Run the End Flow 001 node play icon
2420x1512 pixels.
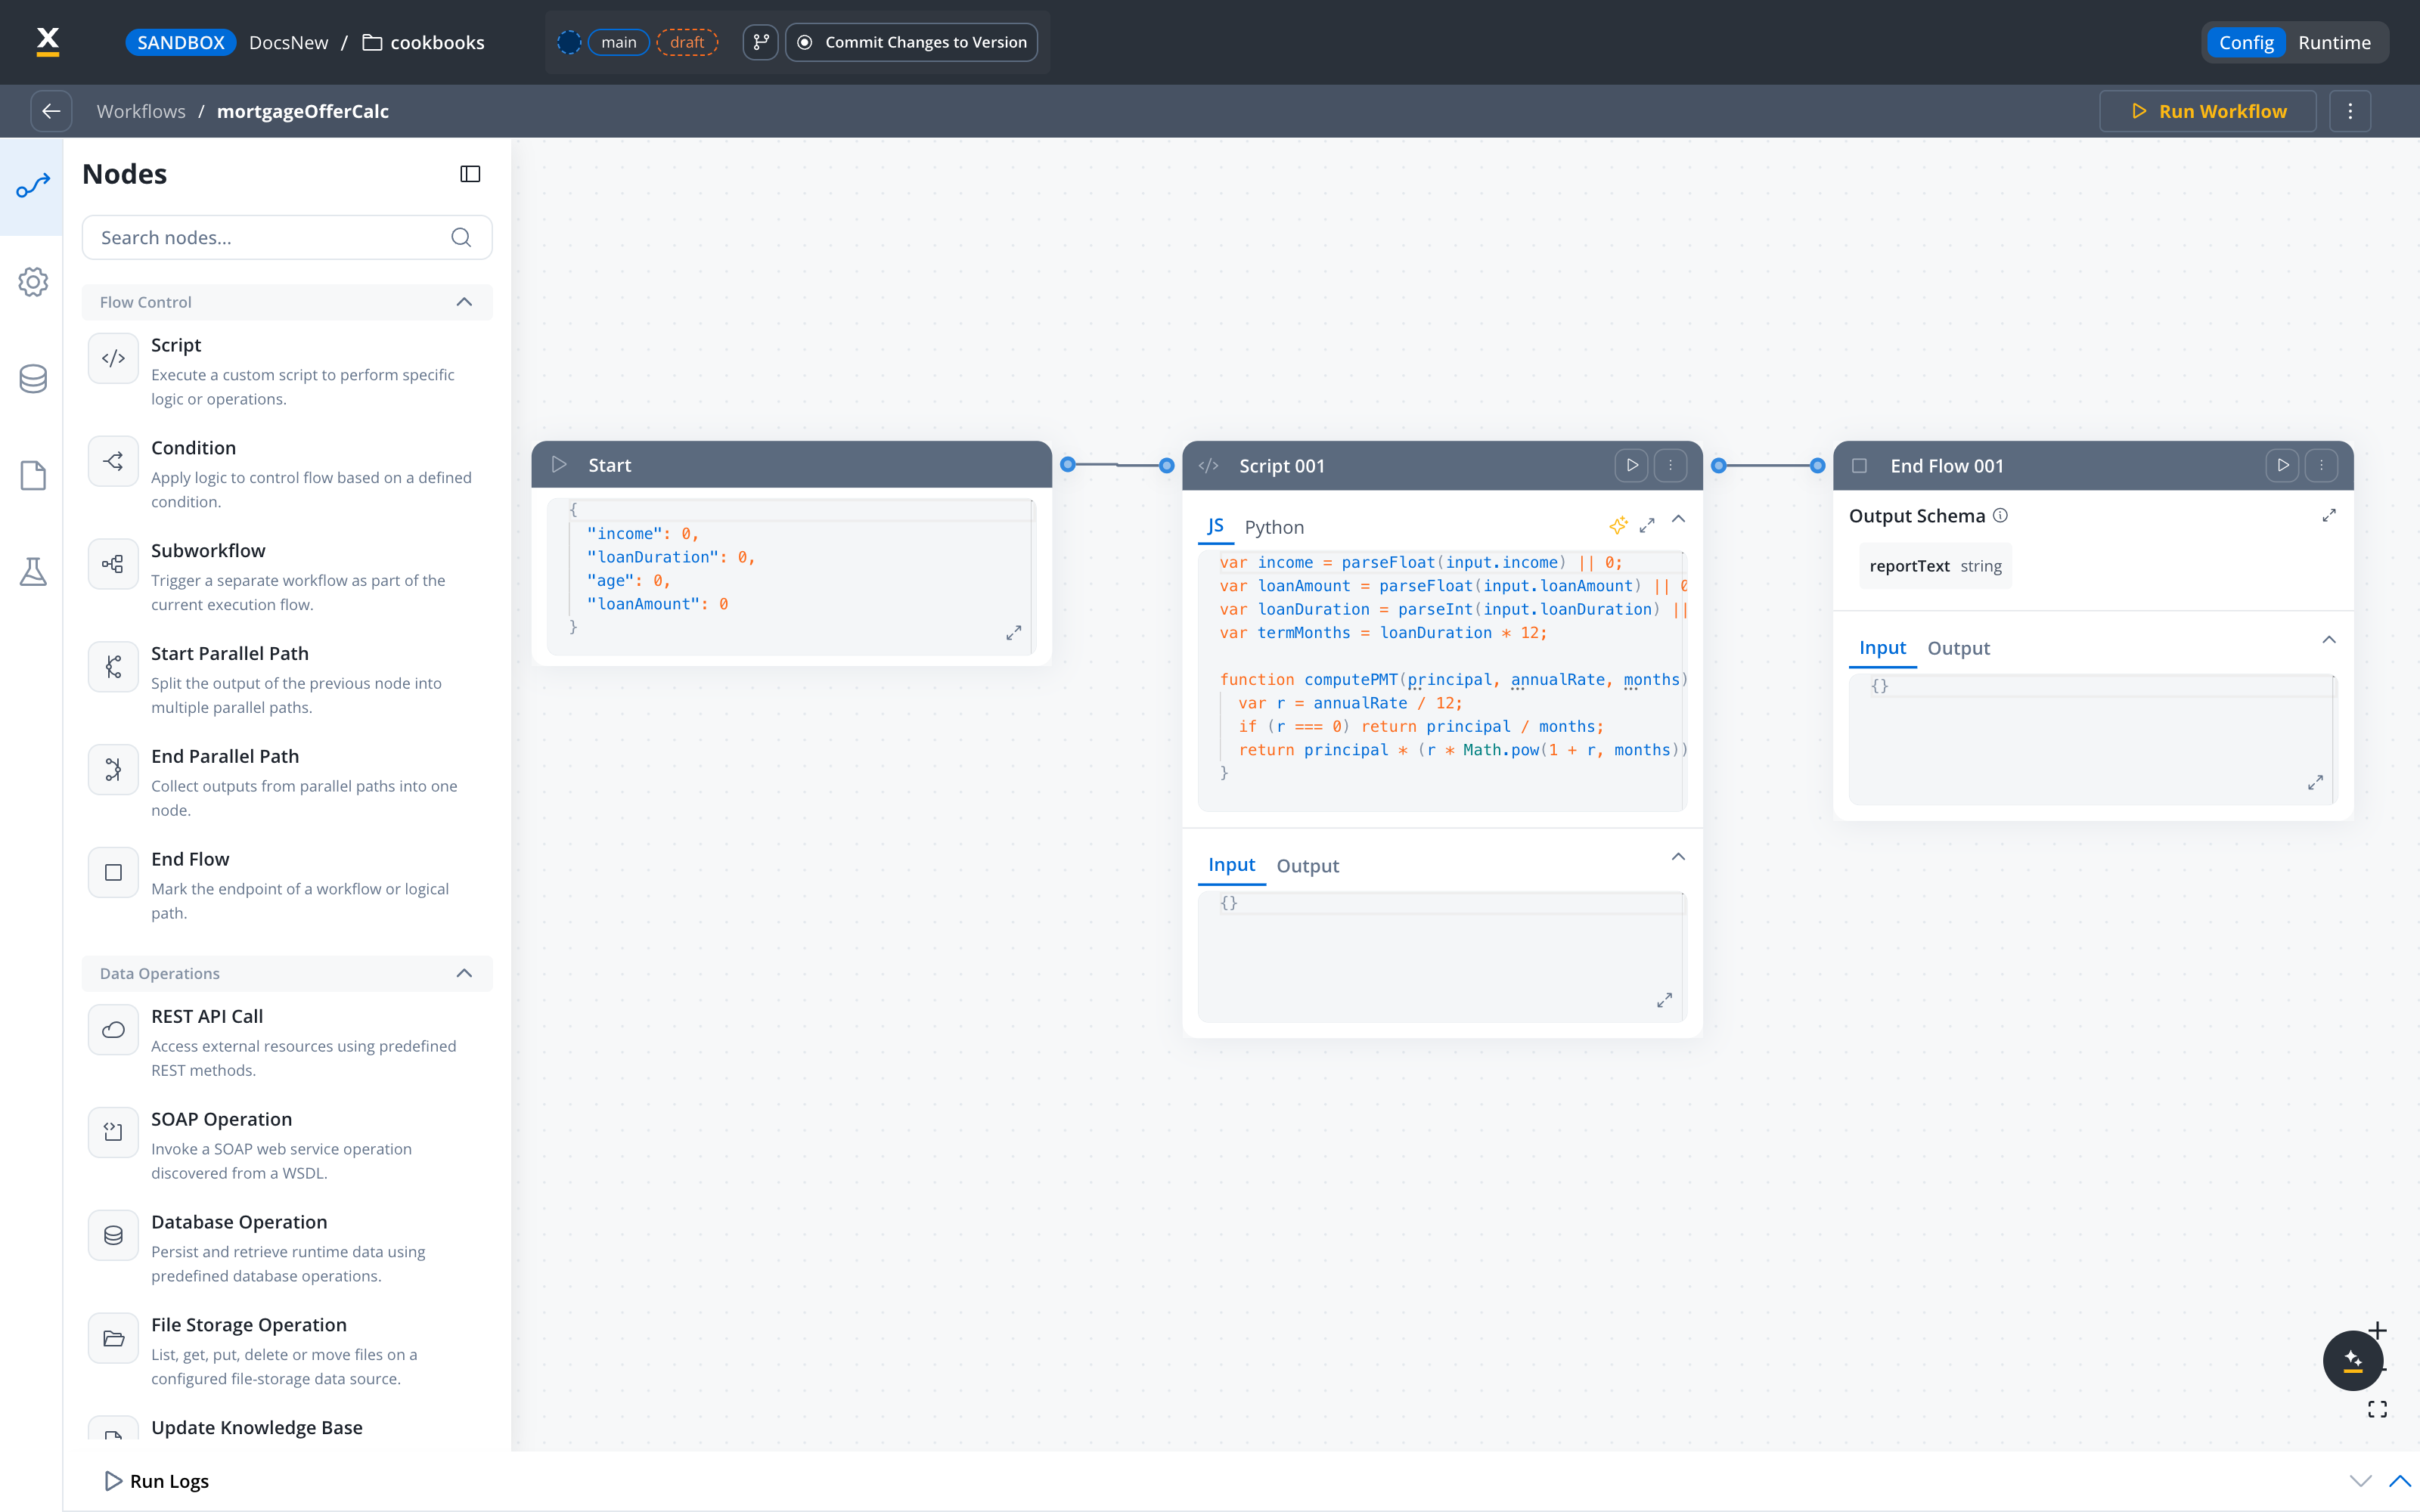(x=2283, y=465)
